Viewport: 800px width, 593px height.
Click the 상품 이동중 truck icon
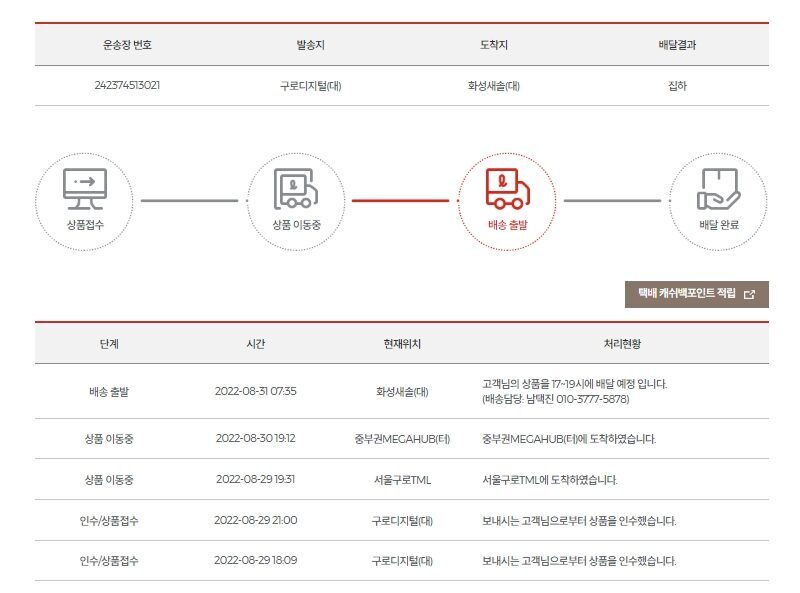pyautogui.click(x=296, y=189)
